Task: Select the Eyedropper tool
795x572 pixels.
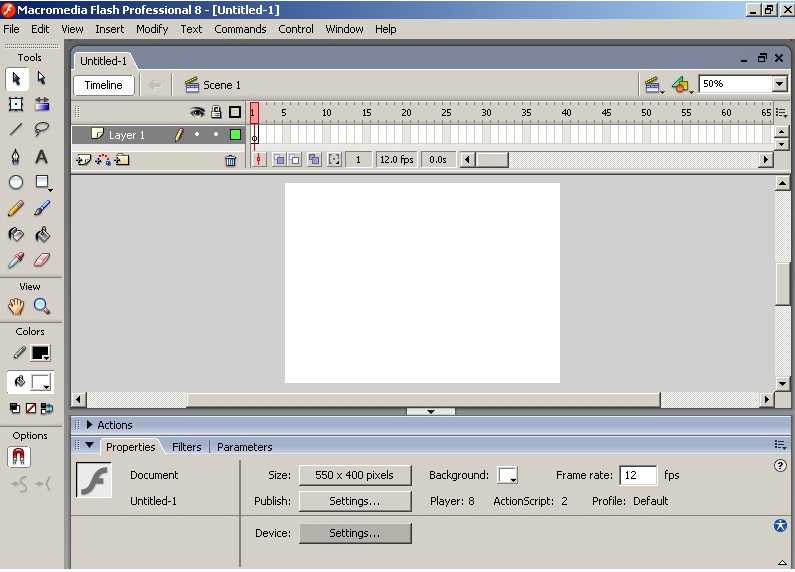Action: (16, 260)
